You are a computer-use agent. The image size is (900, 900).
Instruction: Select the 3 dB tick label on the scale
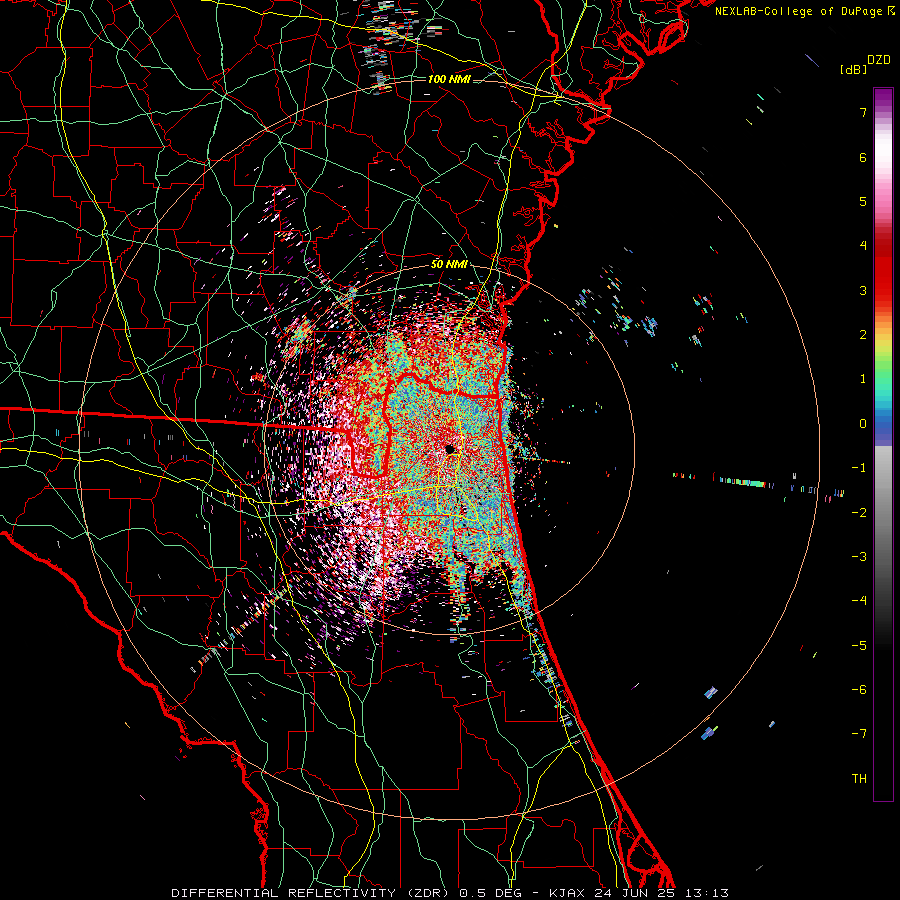863,290
